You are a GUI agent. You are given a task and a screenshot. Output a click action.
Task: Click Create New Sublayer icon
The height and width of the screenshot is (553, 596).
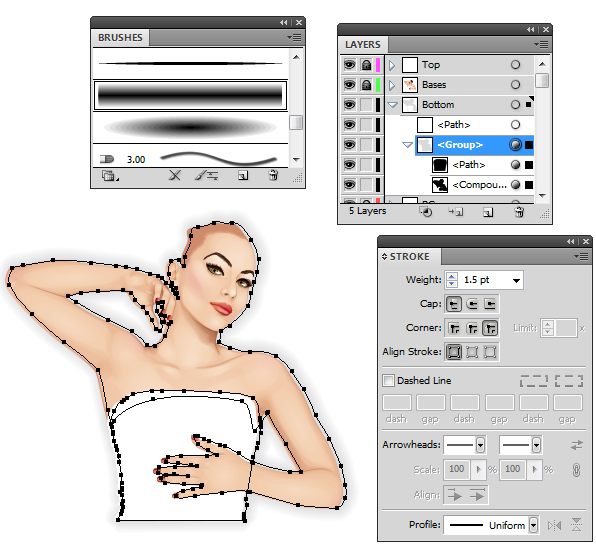456,212
